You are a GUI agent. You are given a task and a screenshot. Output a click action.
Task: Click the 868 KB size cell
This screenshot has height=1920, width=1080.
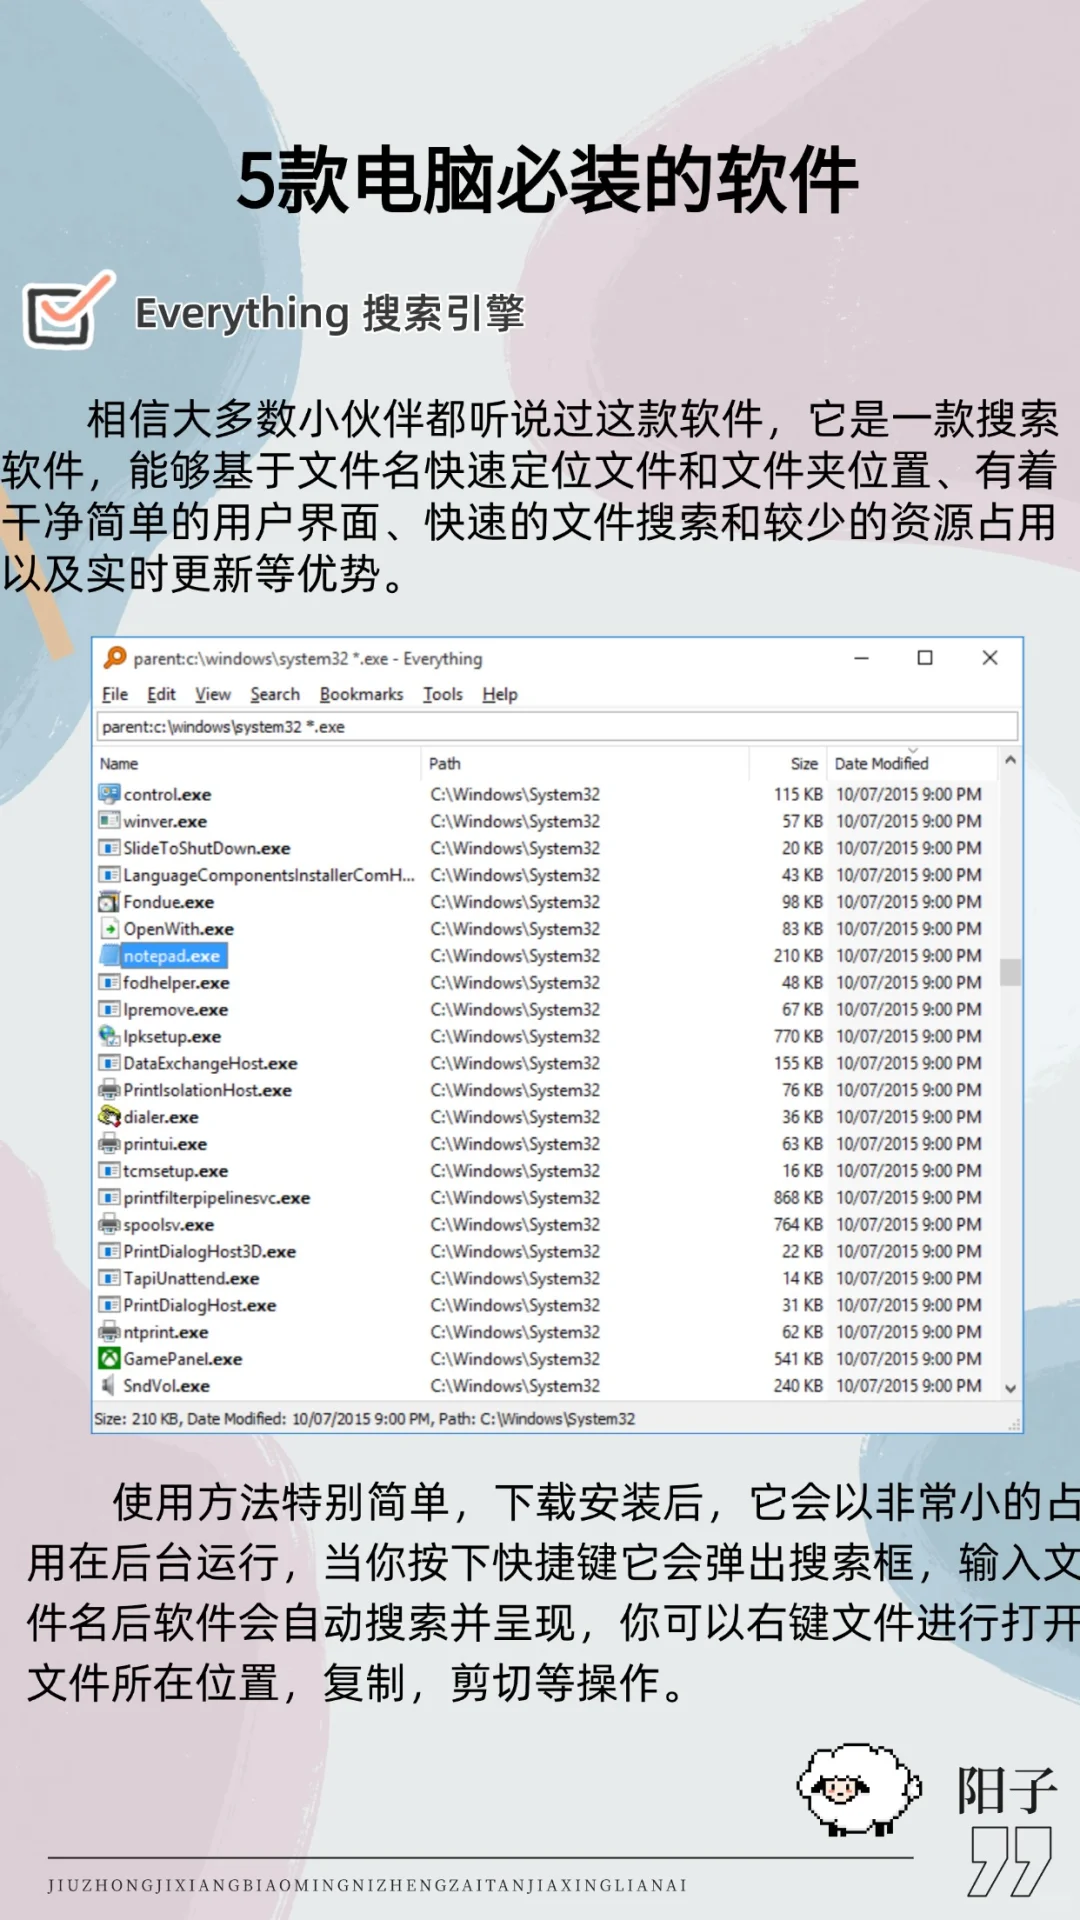(x=798, y=1198)
